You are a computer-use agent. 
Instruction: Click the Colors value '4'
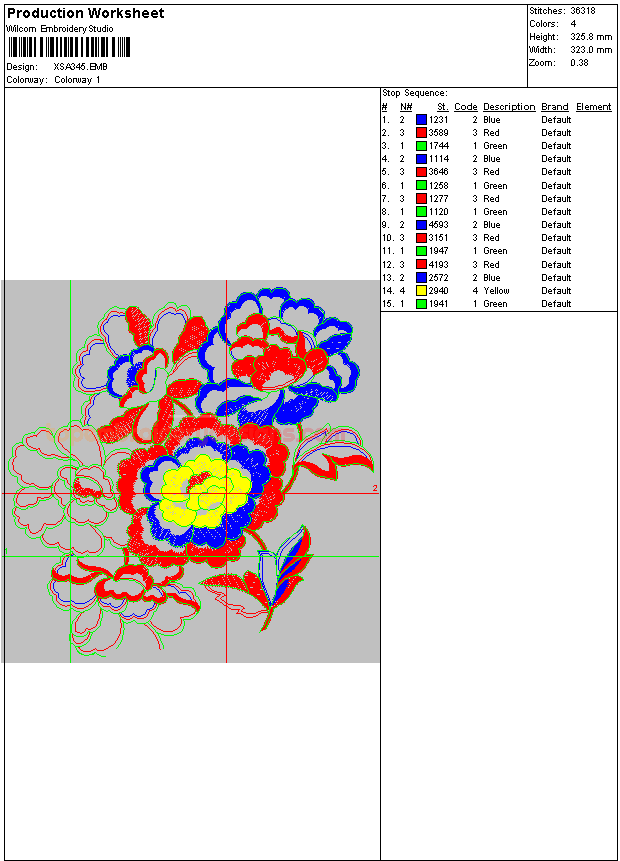pos(573,24)
